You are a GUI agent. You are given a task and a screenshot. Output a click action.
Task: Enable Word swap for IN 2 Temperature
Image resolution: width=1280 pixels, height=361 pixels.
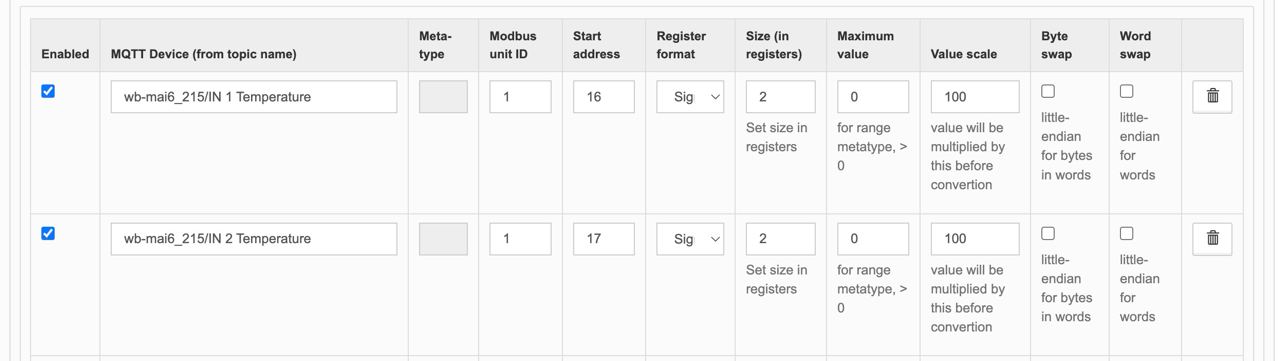click(1126, 233)
